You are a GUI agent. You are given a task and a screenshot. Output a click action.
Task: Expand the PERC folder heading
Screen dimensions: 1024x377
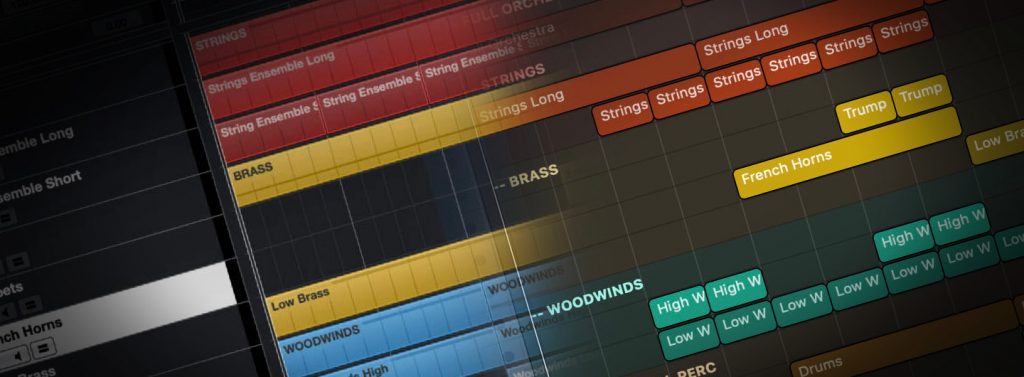[691, 370]
